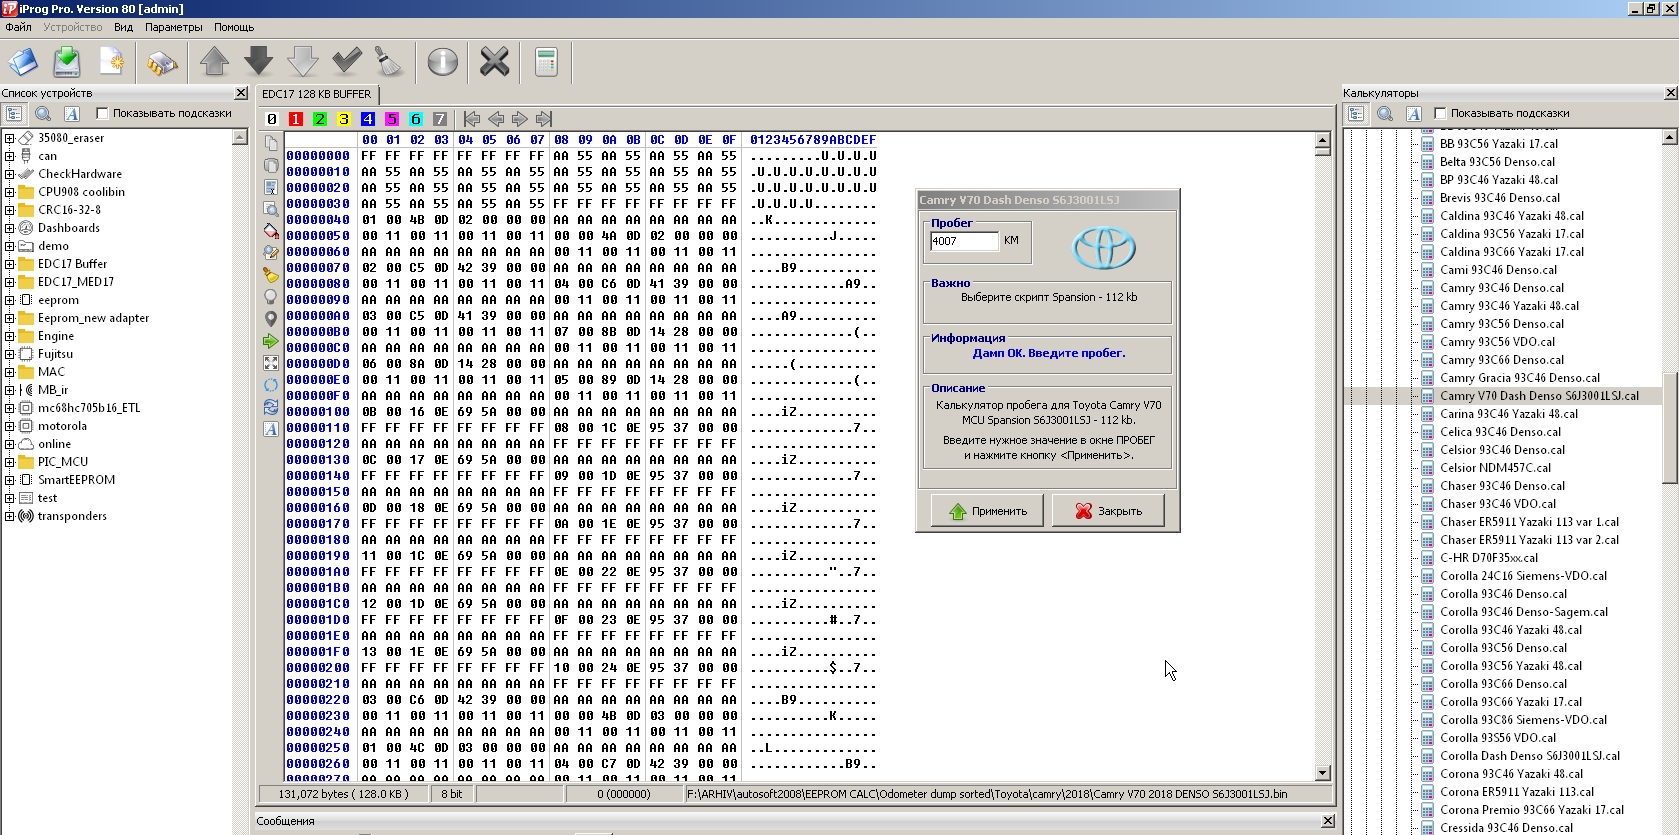This screenshot has width=1679, height=835.
Task: Open the Параметры menu
Action: [173, 27]
